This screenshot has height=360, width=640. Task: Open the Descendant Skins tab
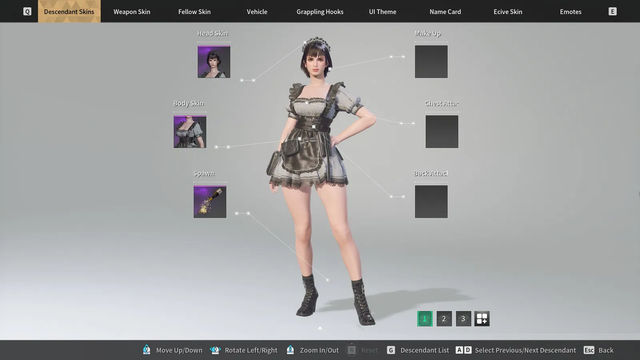[69, 11]
